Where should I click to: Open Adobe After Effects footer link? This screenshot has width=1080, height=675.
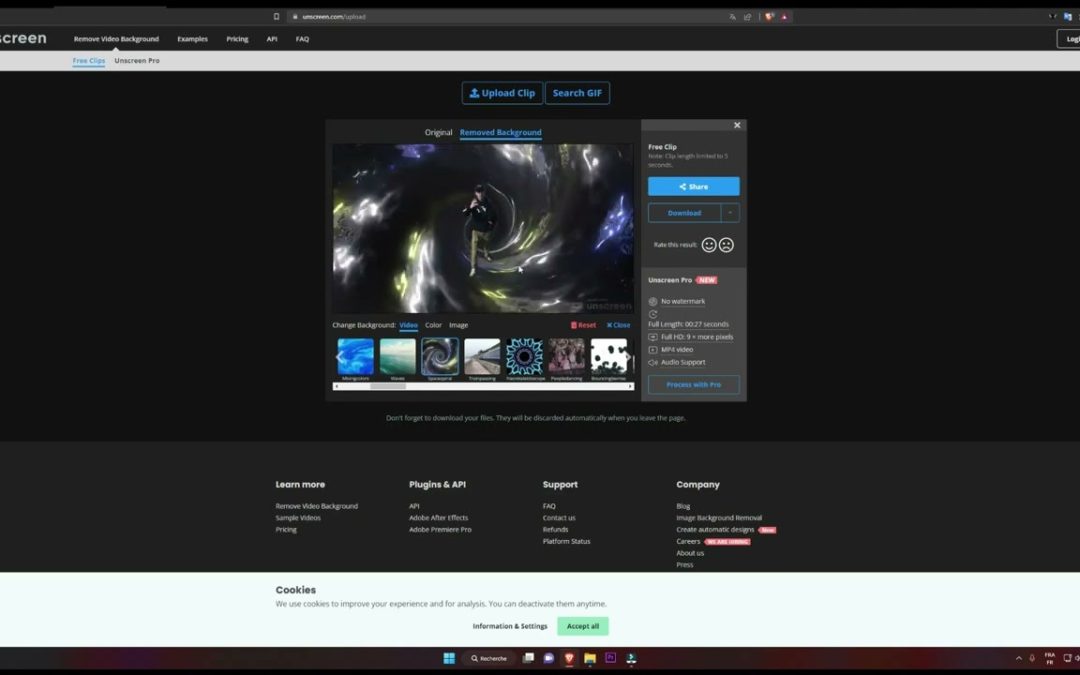(x=439, y=518)
